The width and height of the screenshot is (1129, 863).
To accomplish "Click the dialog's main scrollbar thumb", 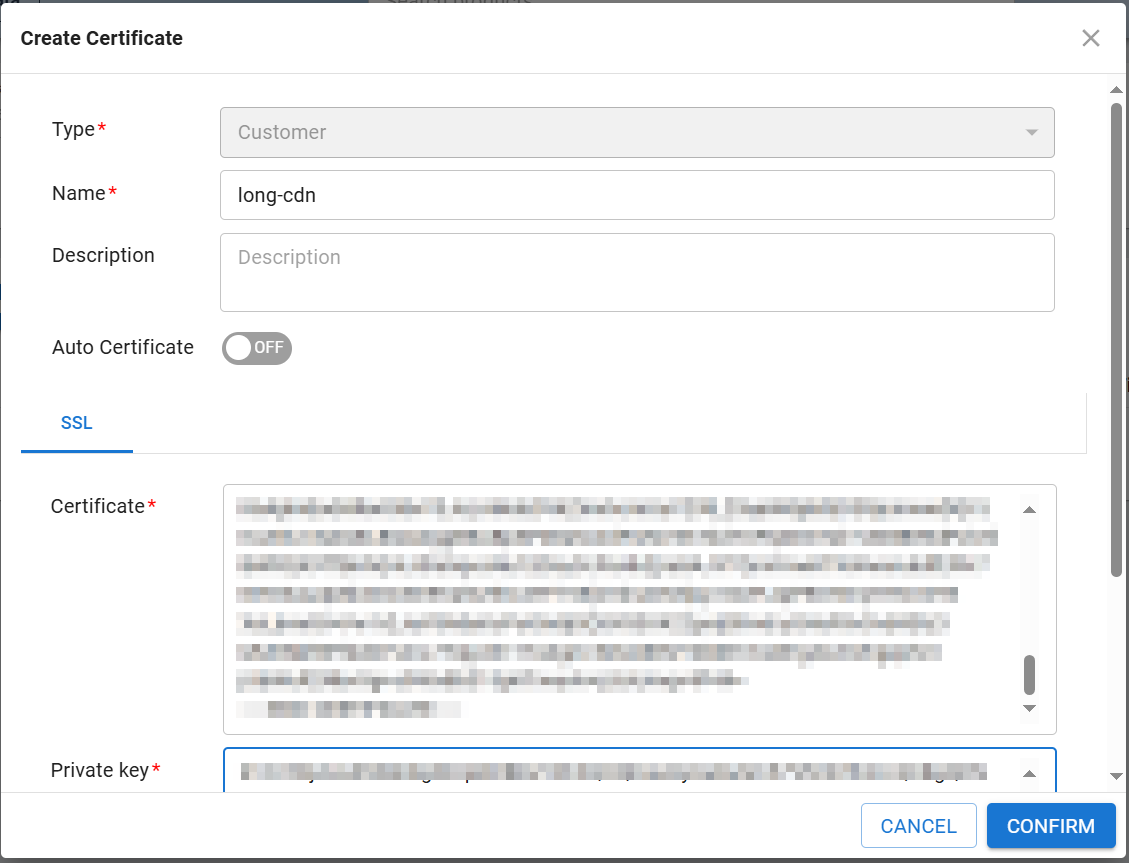I will coord(1116,340).
